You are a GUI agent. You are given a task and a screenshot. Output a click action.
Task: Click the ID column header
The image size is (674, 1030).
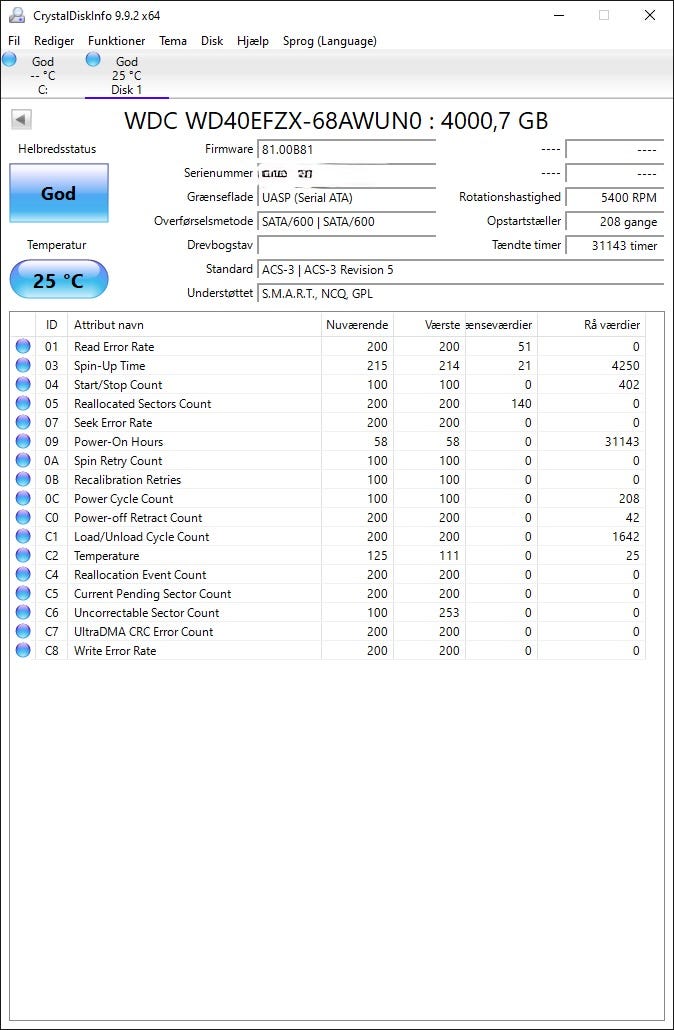point(51,325)
